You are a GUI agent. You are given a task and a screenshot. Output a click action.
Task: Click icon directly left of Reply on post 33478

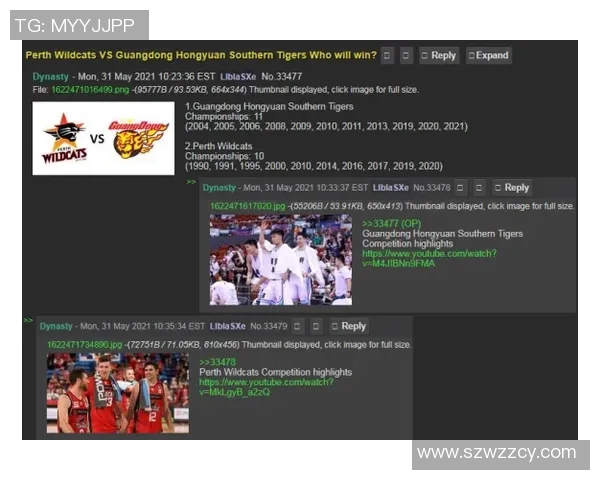point(480,188)
